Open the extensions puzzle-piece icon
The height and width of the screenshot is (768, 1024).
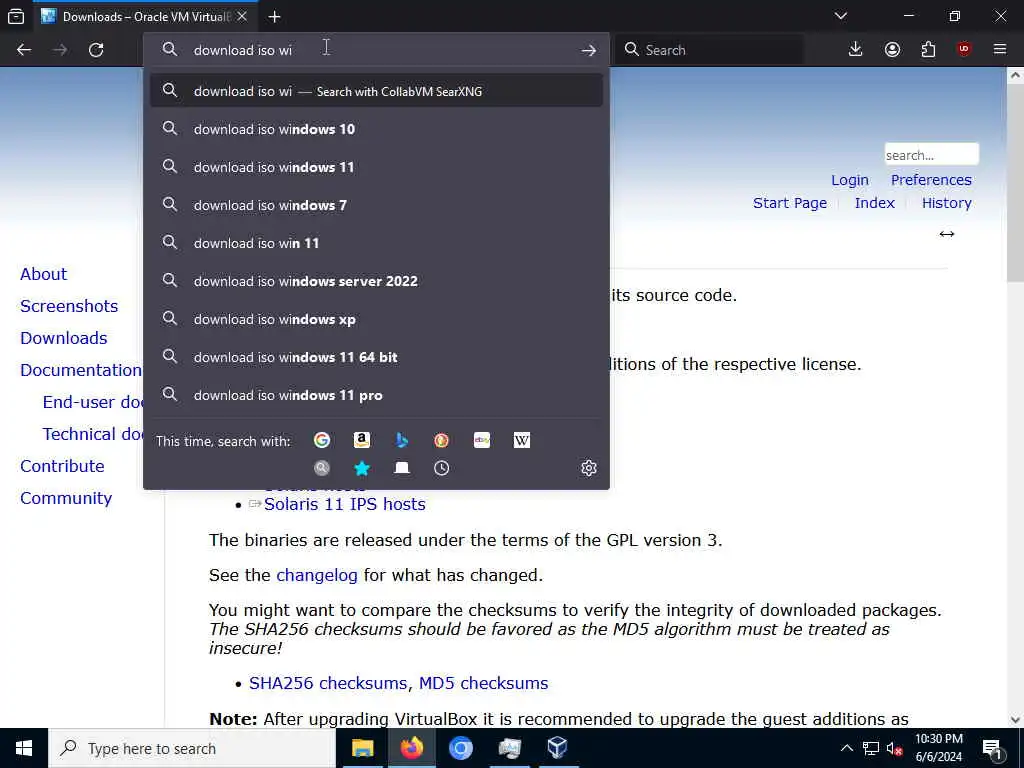tap(928, 50)
